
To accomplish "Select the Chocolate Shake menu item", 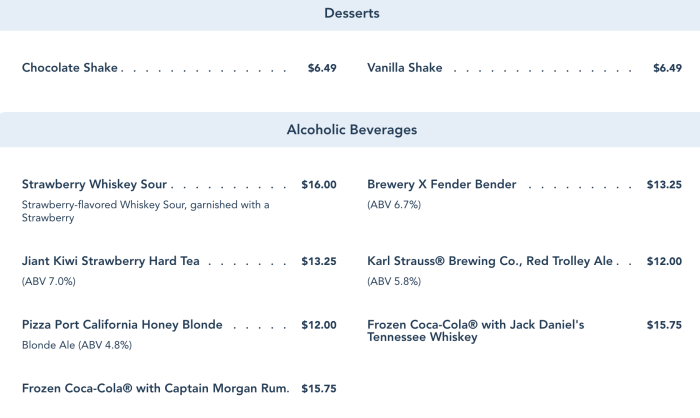I will point(70,68).
